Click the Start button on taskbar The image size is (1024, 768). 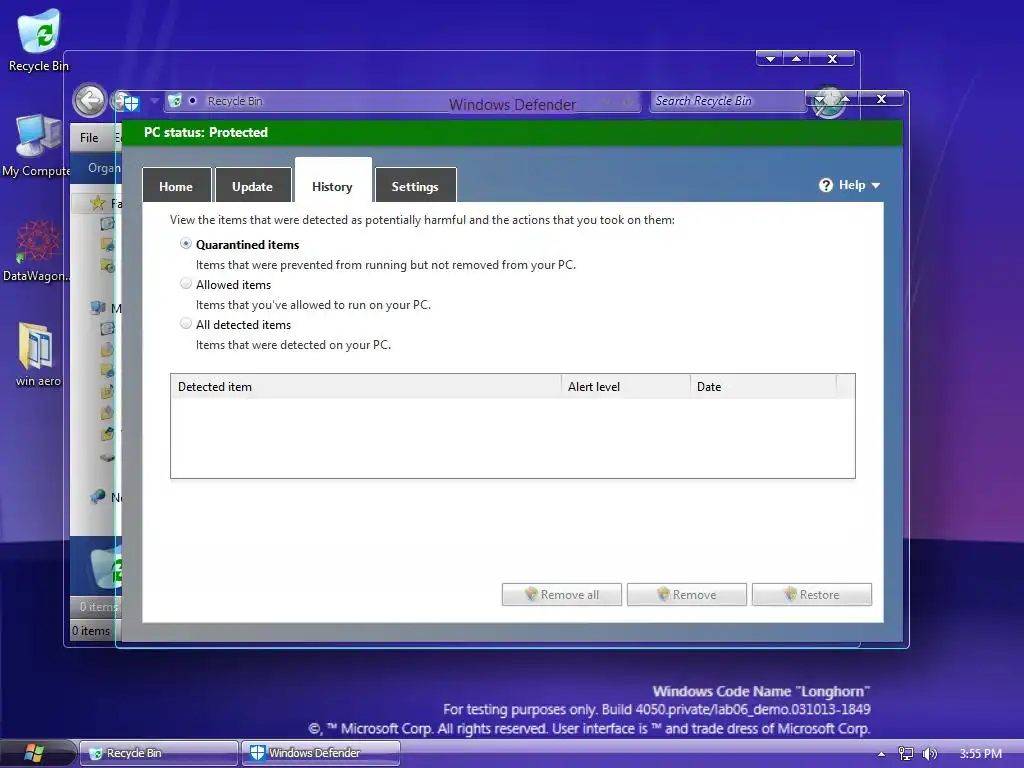tap(33, 753)
